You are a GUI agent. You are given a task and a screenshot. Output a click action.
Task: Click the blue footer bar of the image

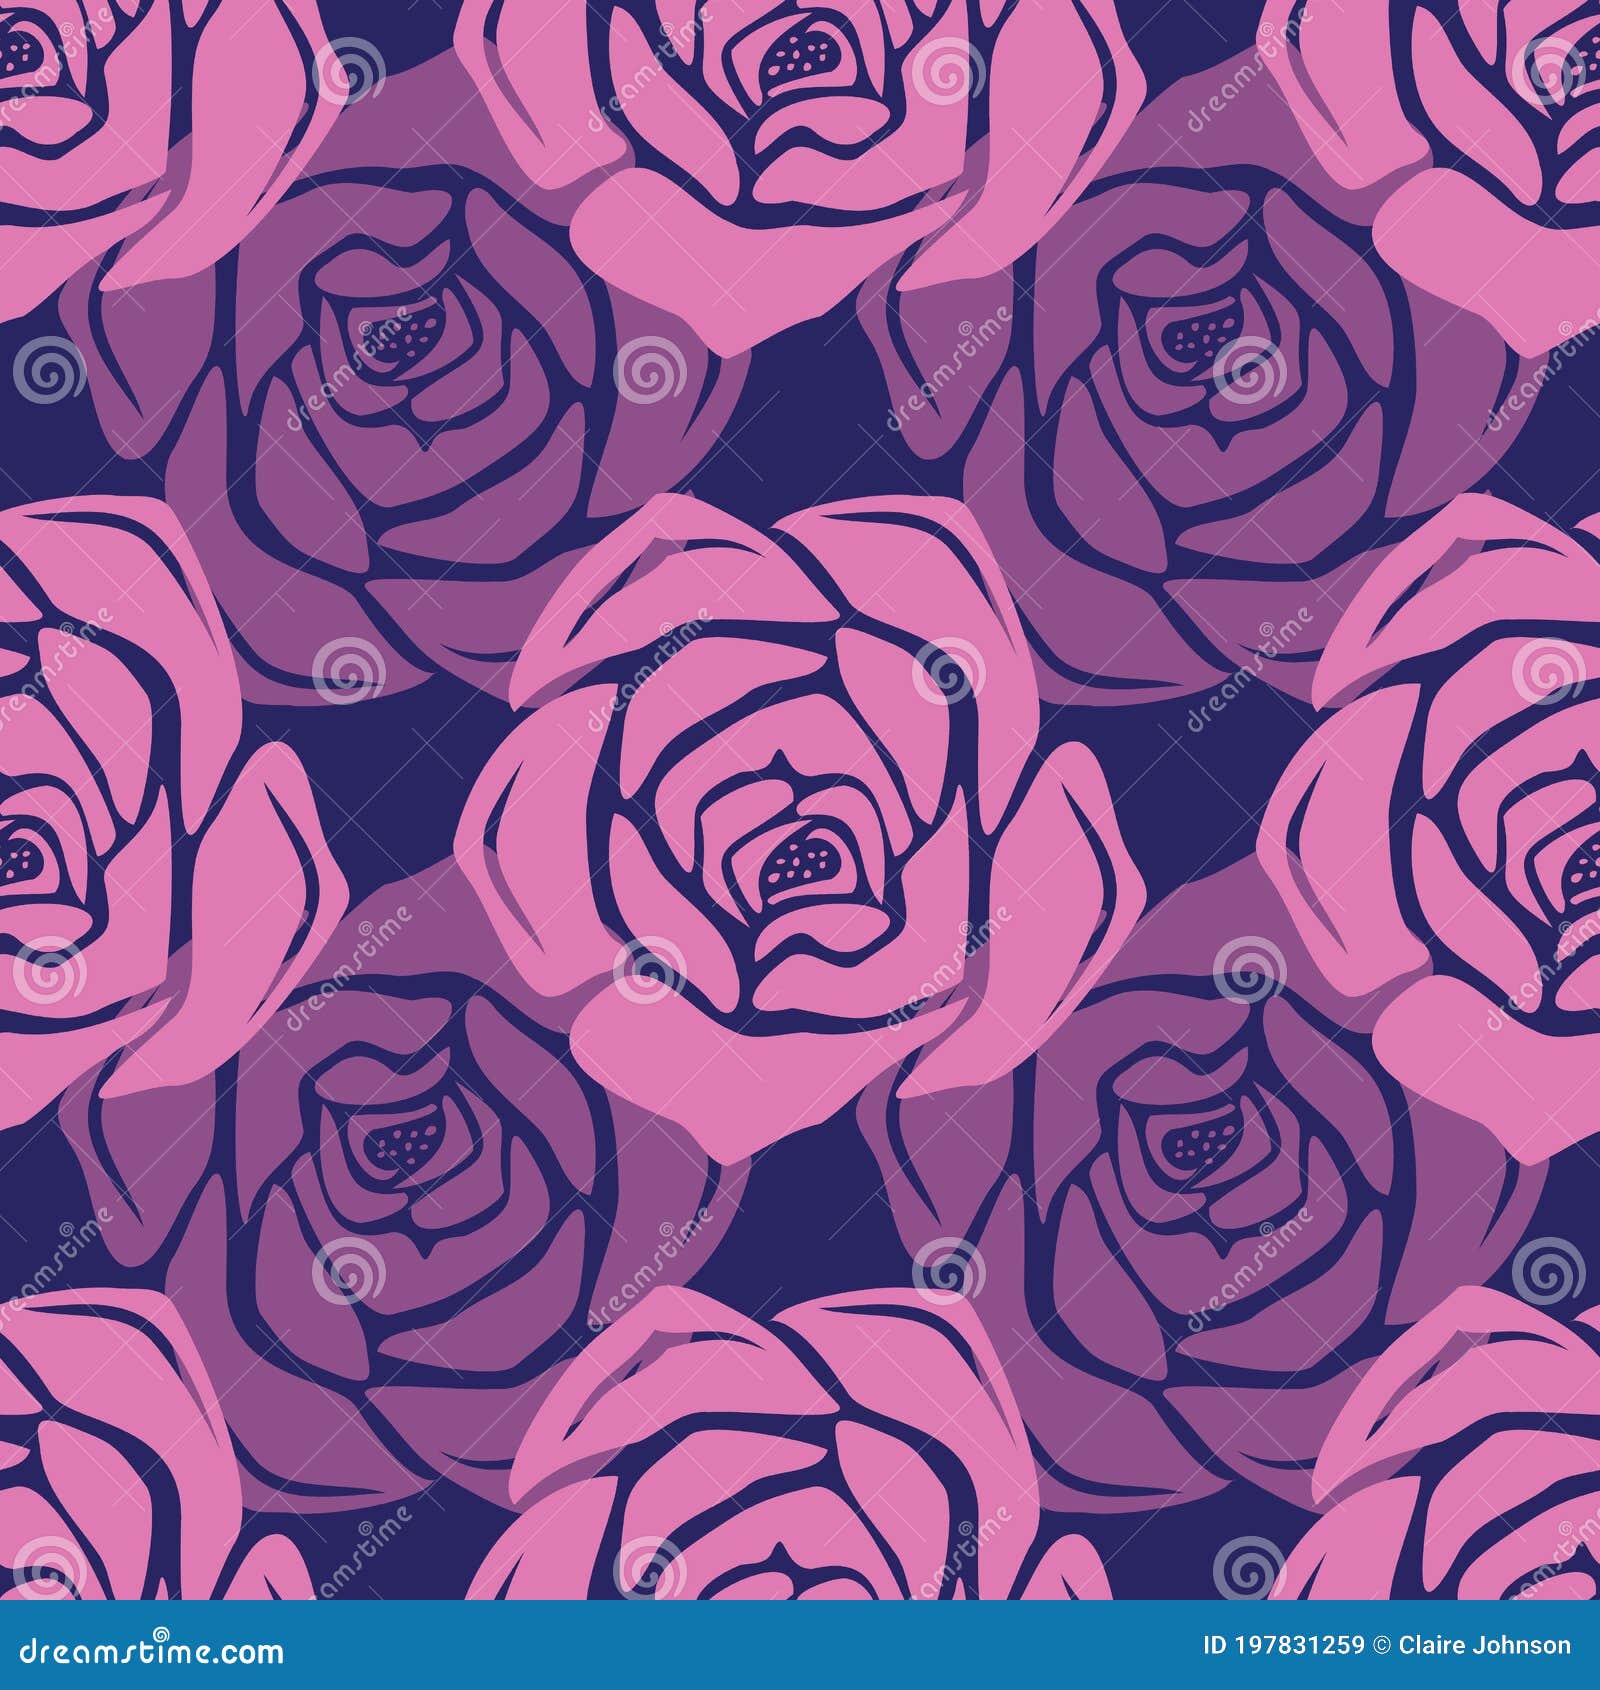coord(800,1650)
